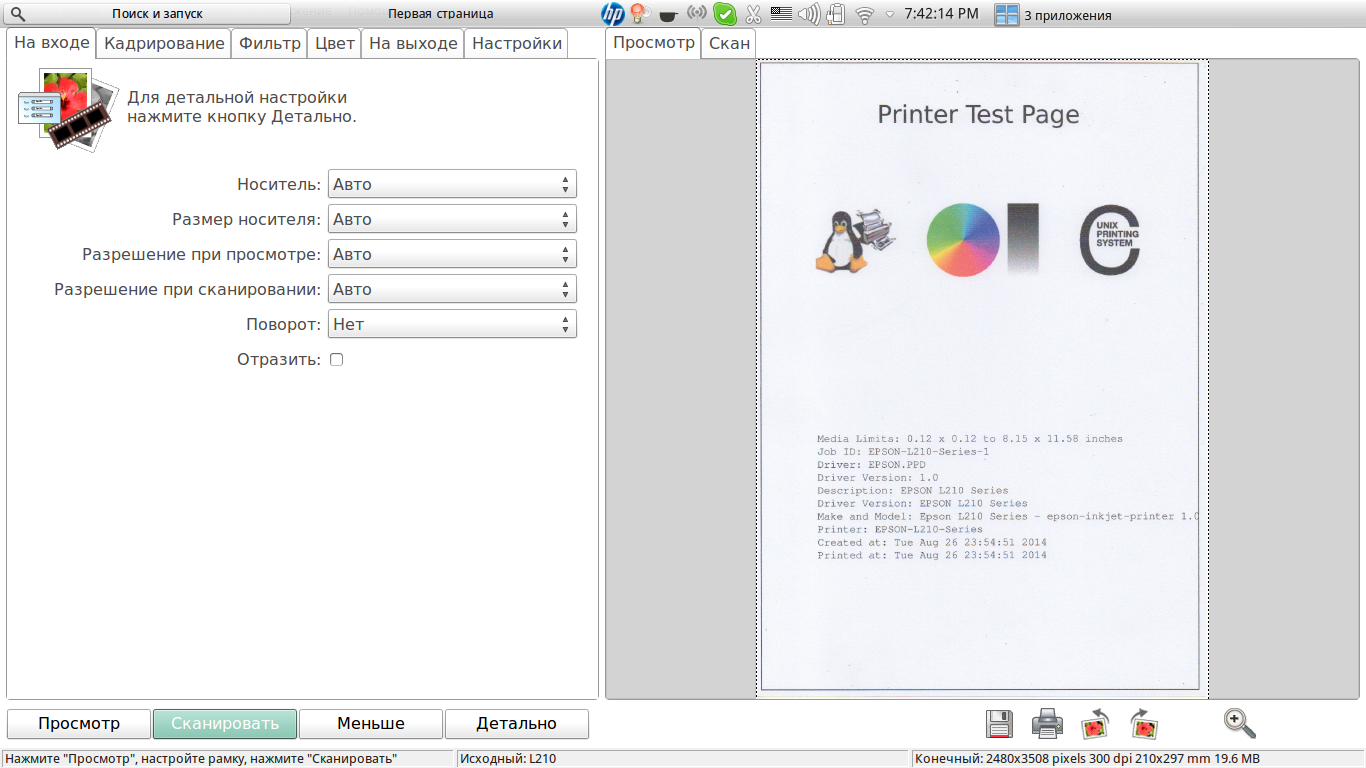Open the HP icon in the system tray
The height and width of the screenshot is (768, 1366).
click(612, 14)
